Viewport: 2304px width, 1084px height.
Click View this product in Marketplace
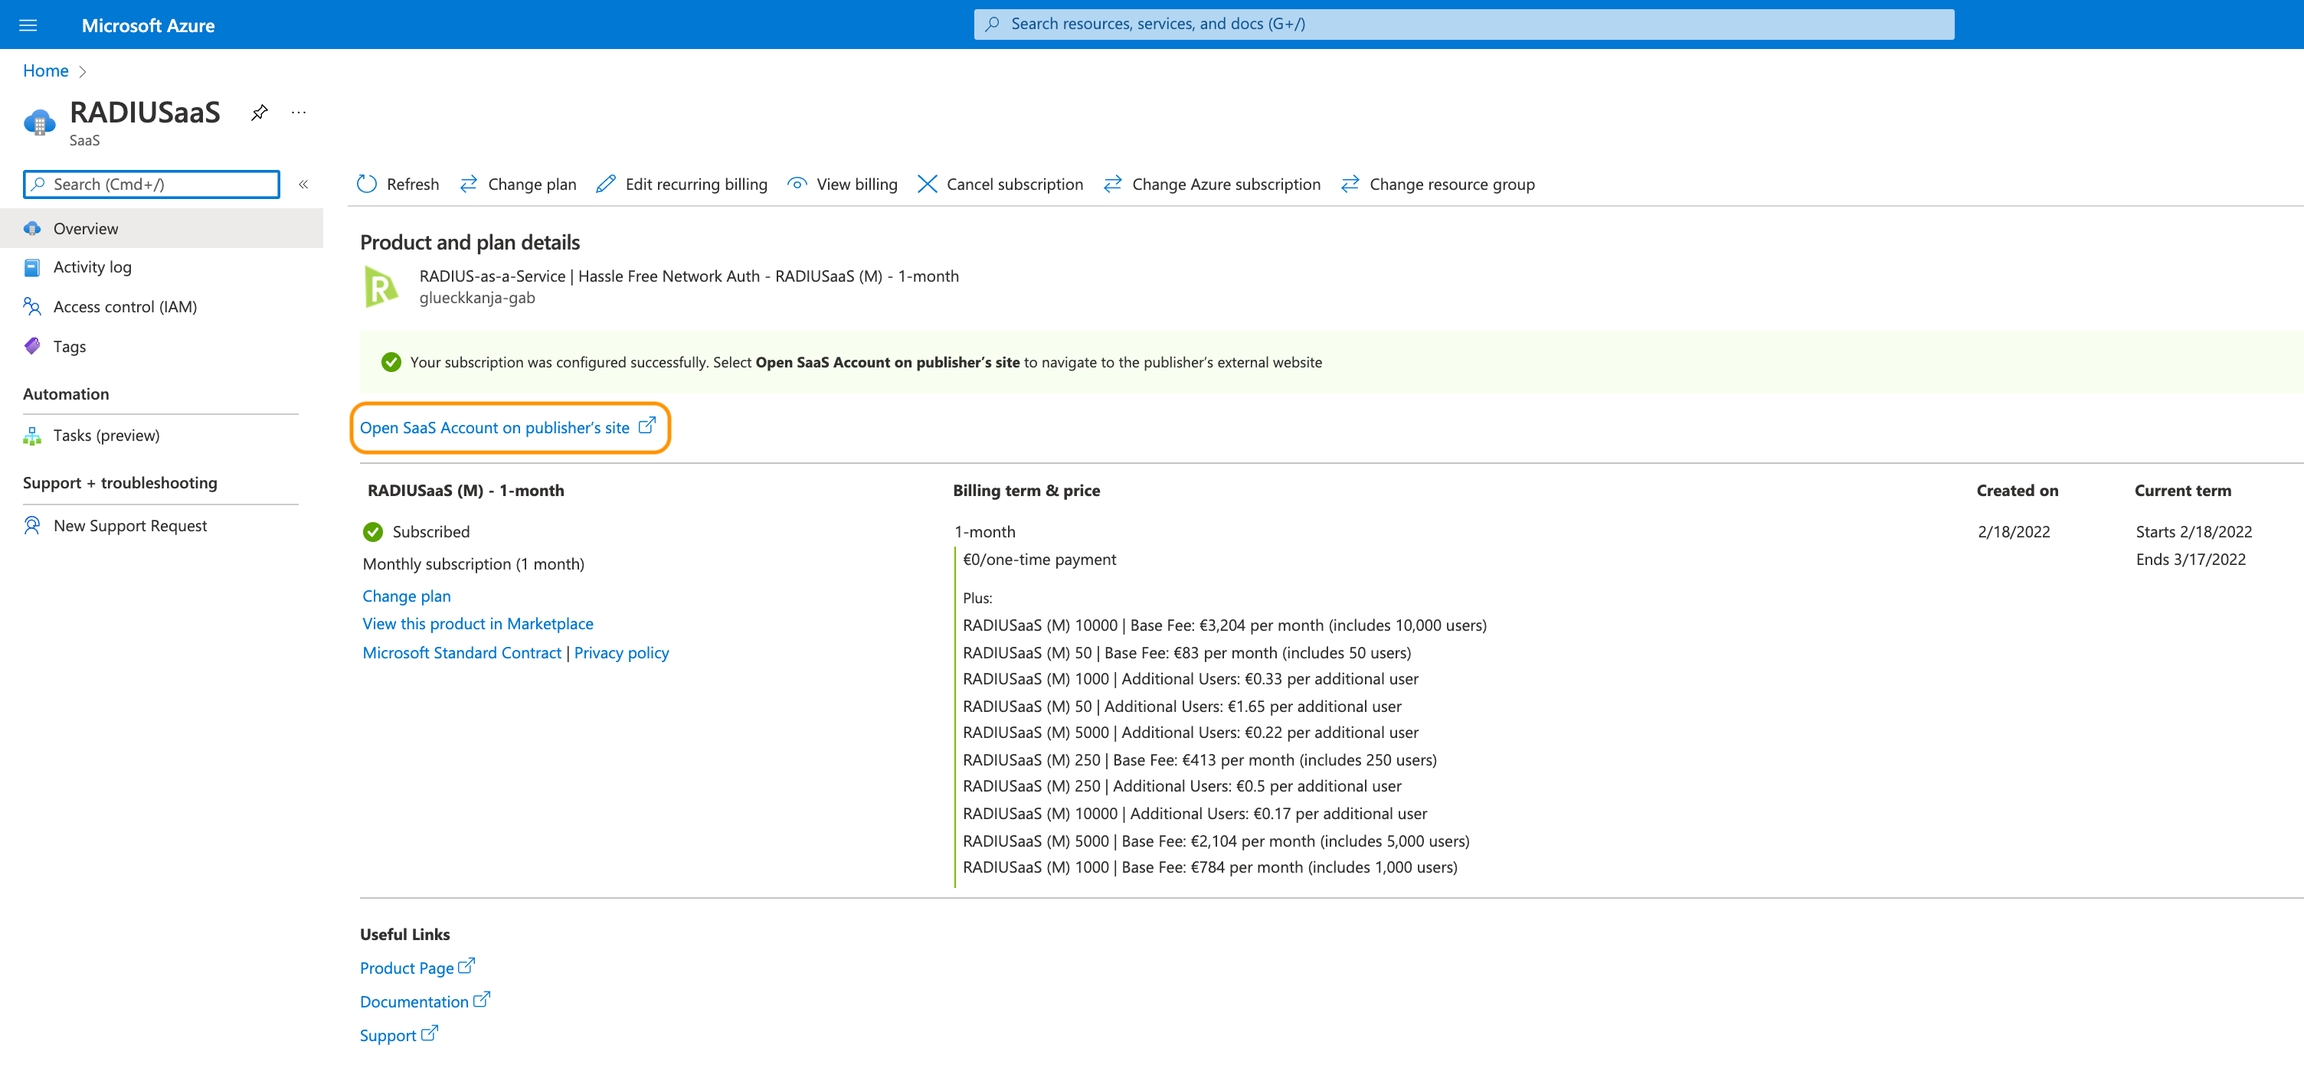pos(477,624)
